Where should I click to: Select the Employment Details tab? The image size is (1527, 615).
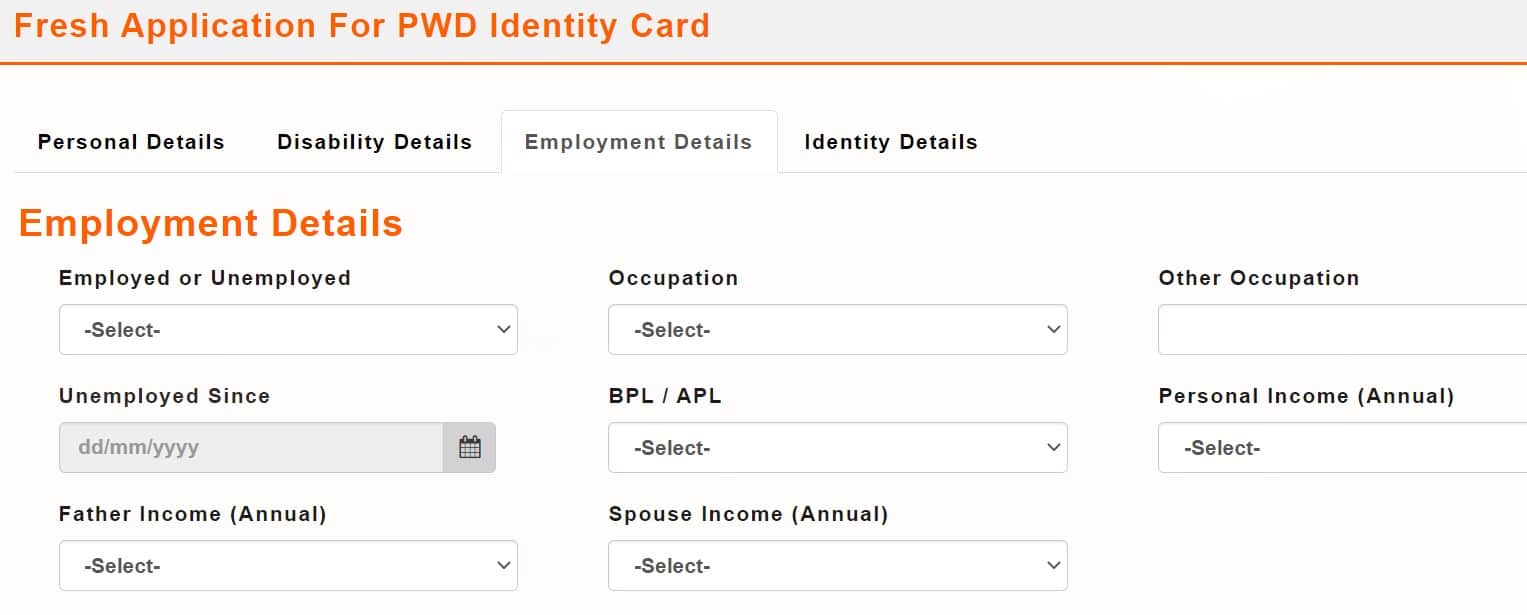(x=639, y=141)
